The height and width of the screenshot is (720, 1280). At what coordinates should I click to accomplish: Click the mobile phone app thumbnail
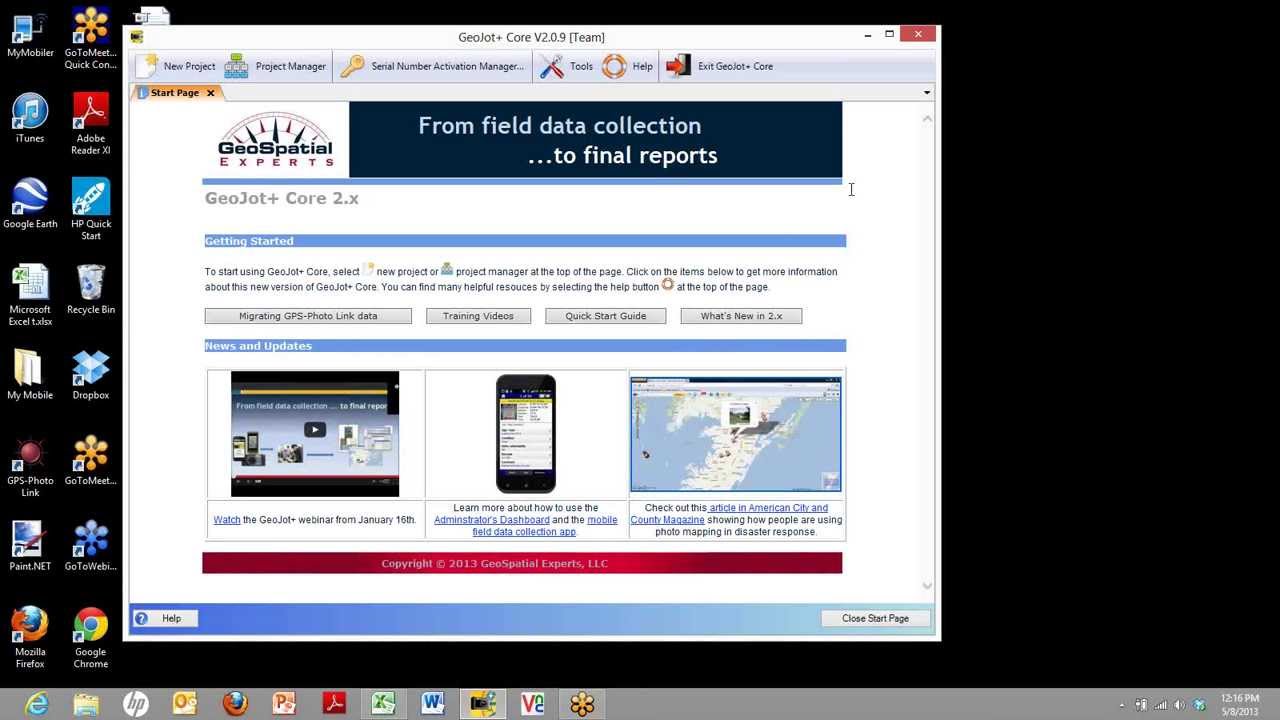tap(526, 434)
